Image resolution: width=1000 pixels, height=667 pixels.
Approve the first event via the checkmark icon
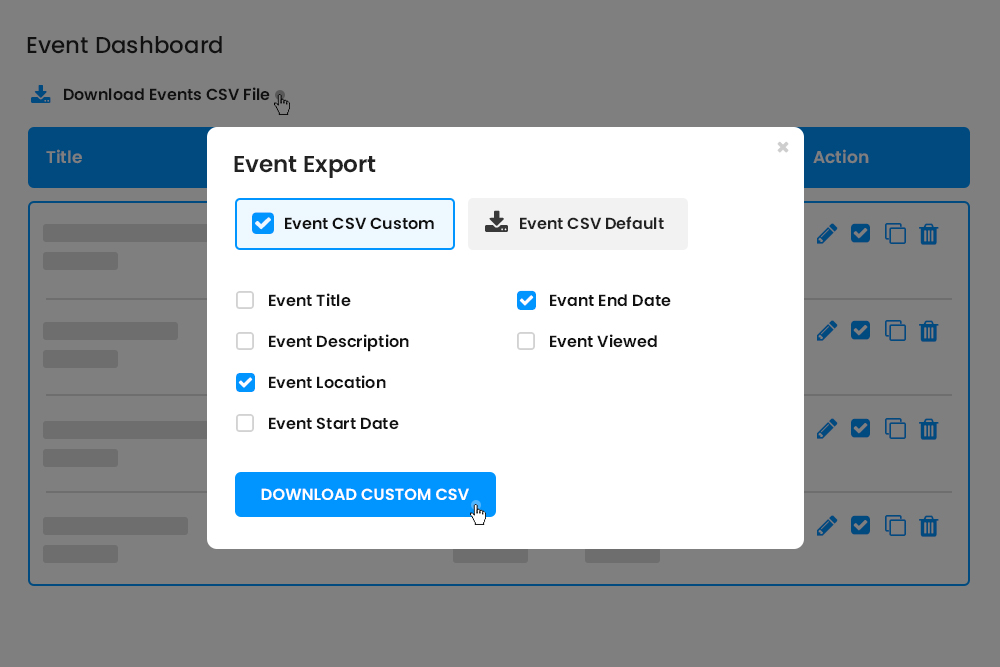860,233
